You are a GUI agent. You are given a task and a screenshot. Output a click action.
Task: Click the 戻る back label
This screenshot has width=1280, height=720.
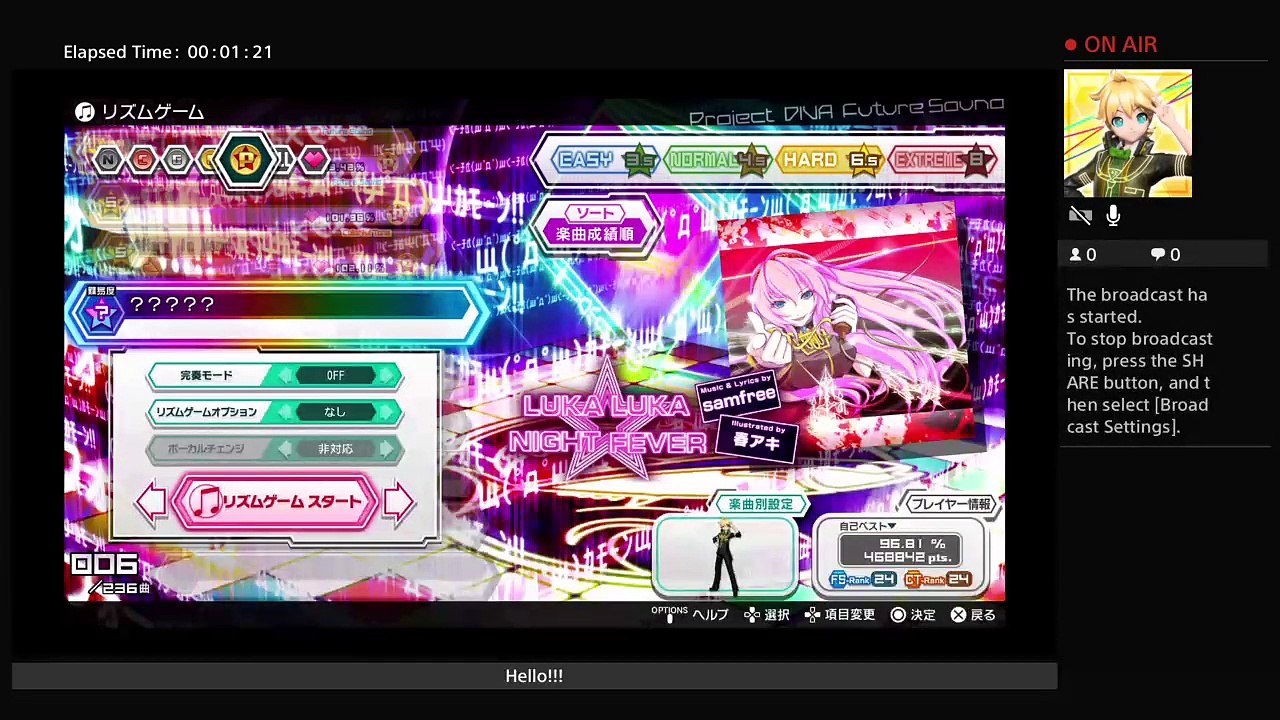(x=983, y=615)
